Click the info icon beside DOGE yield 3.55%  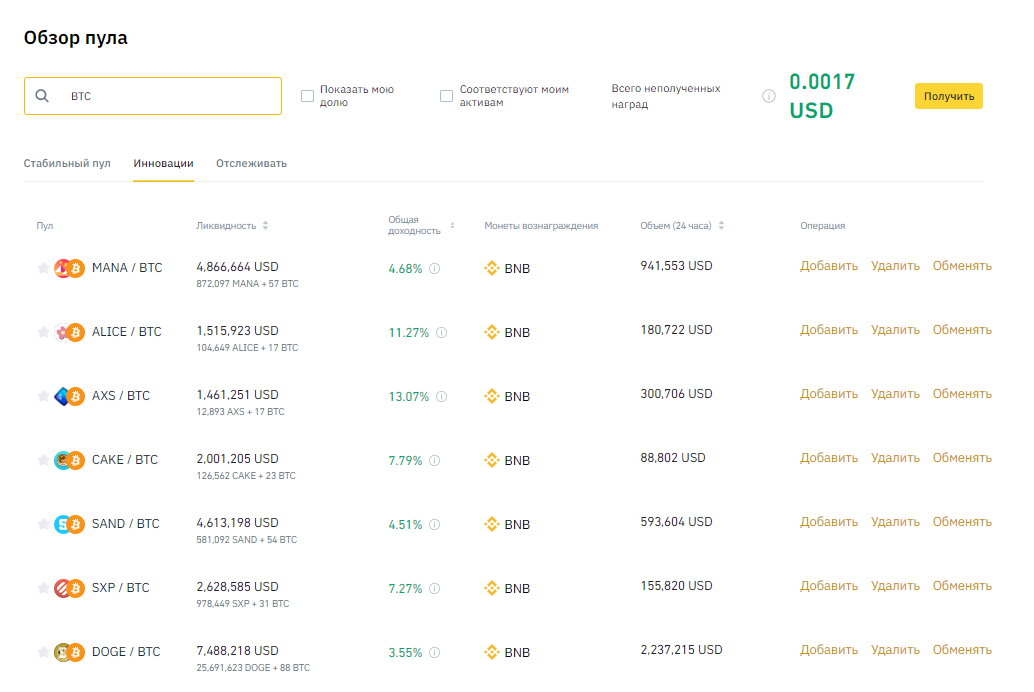434,652
